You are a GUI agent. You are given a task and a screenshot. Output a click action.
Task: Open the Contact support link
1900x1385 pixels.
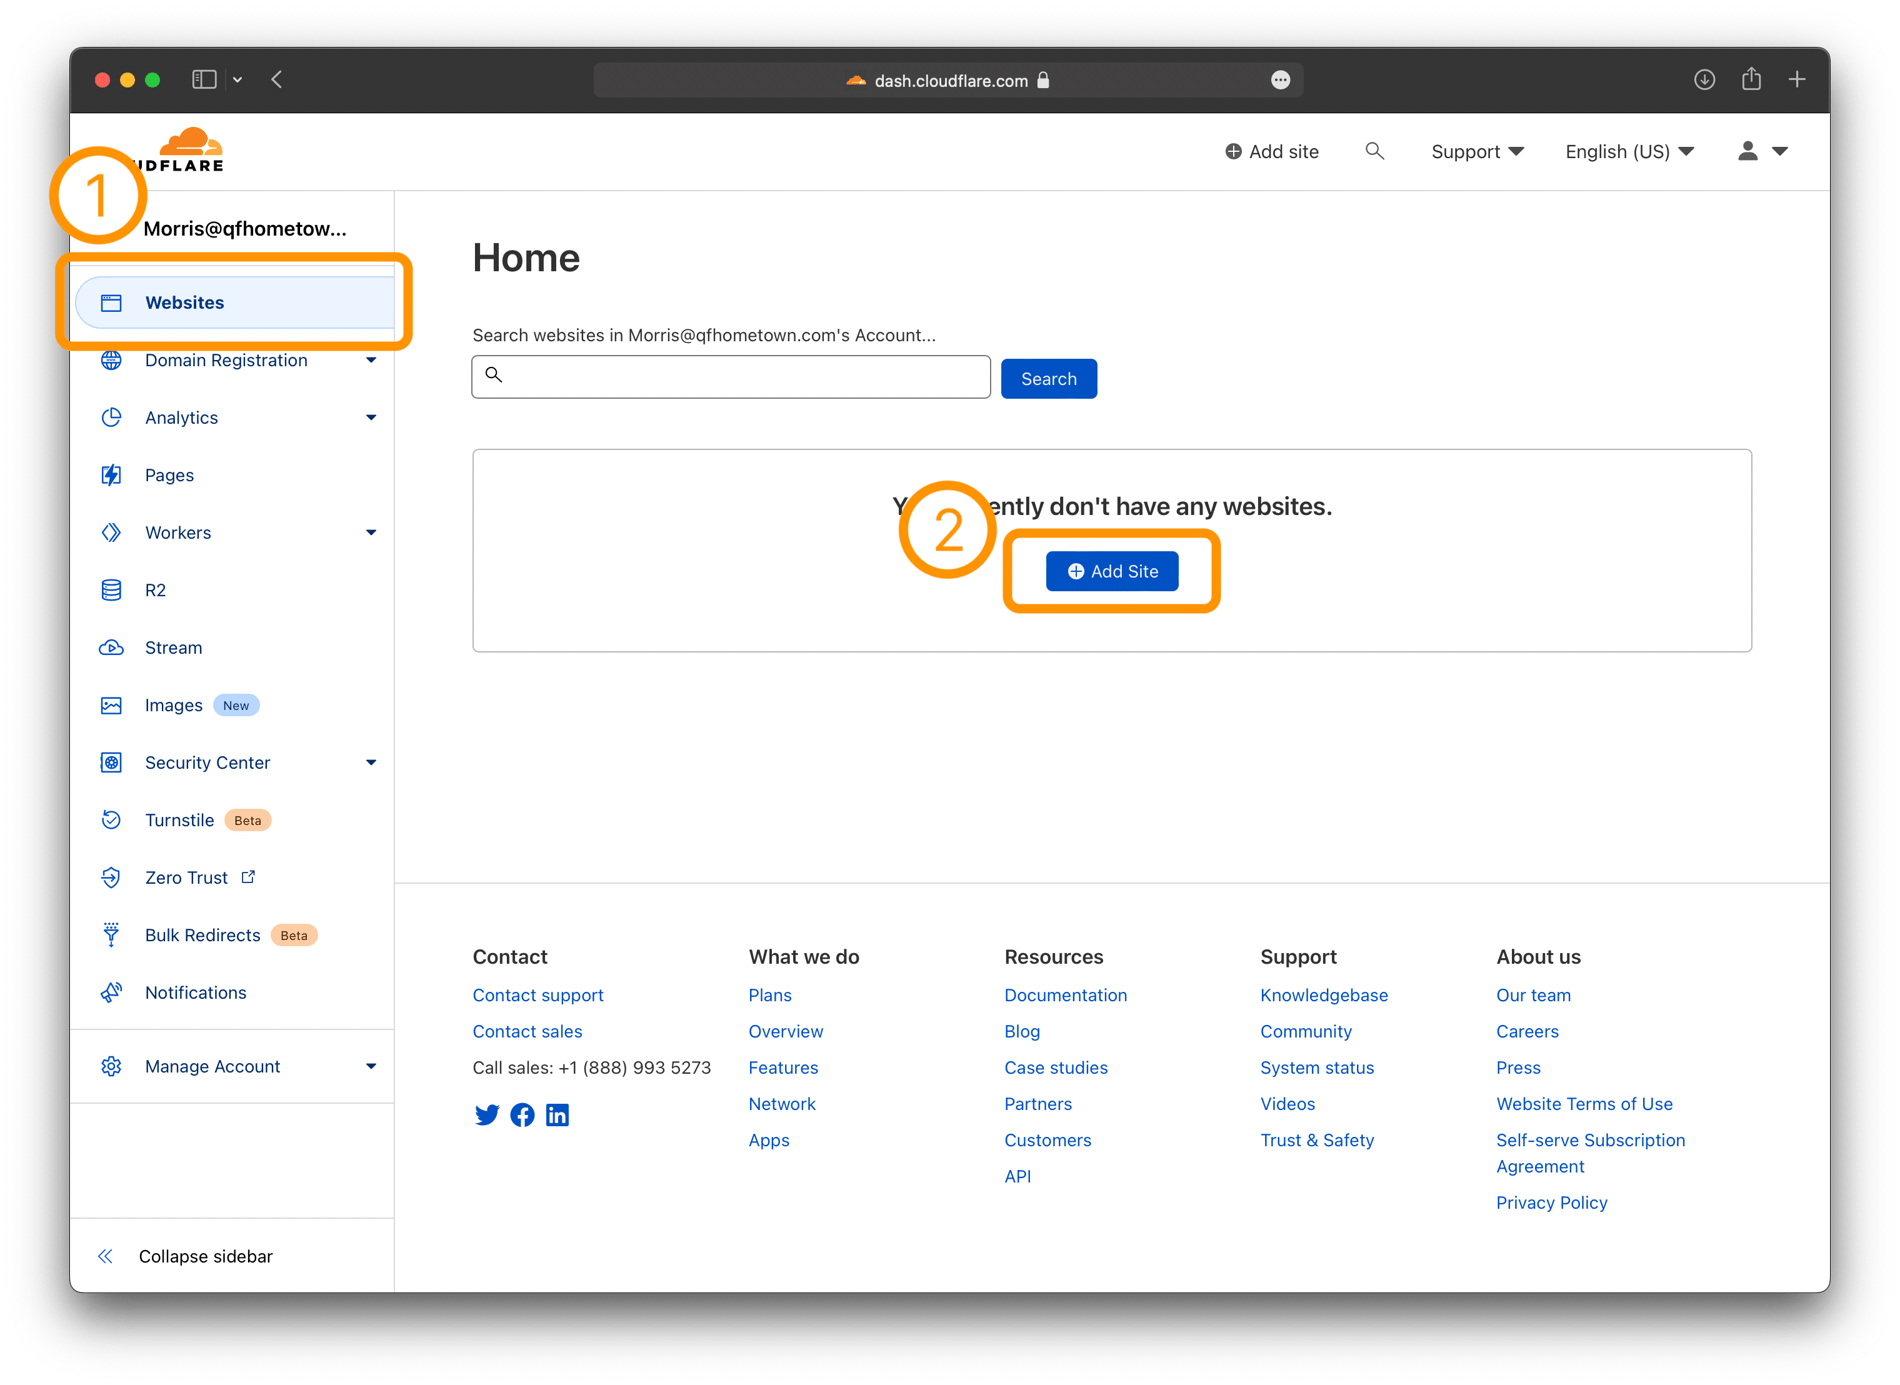click(538, 995)
